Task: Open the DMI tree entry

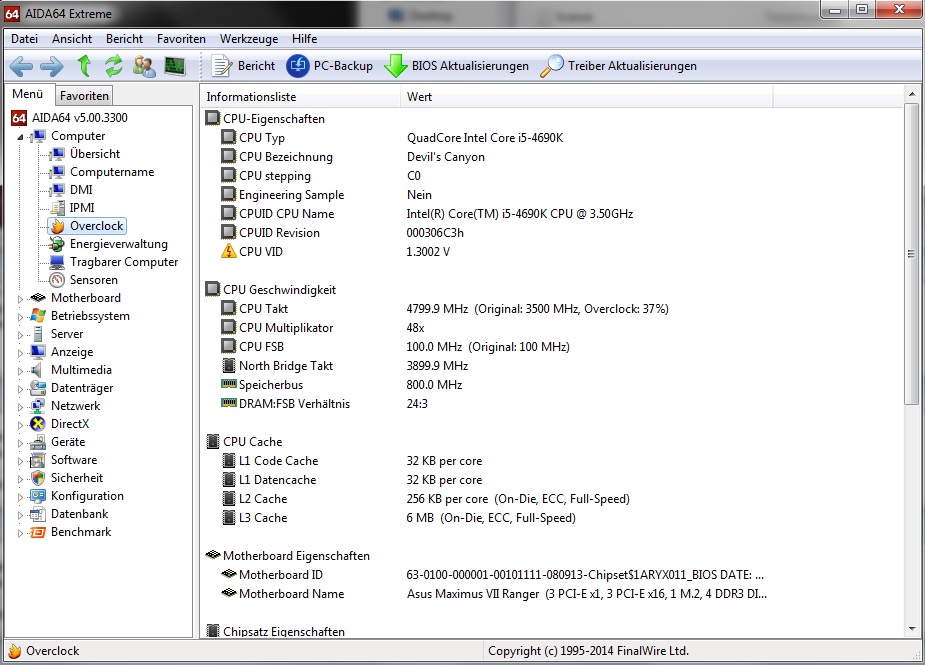Action: pyautogui.click(x=71, y=189)
